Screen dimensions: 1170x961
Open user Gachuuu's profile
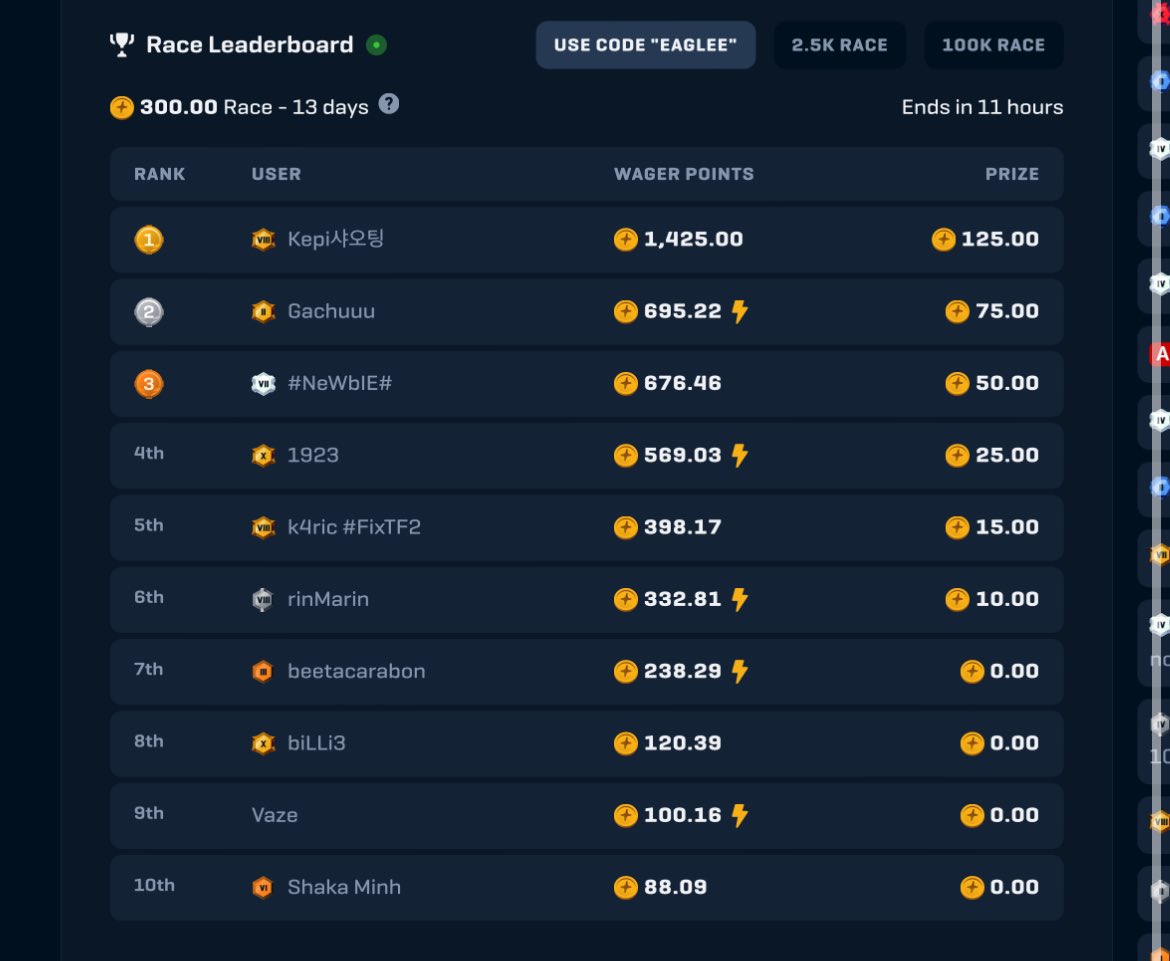331,311
